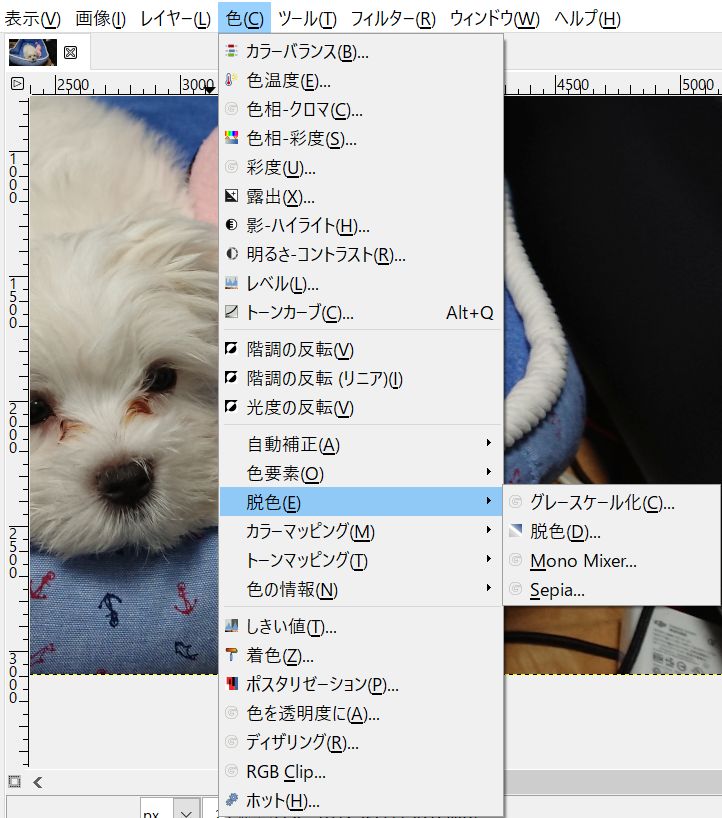This screenshot has width=722, height=818.
Task: Click the icon beside ポスタリゼーション(P)
Action: coord(231,683)
